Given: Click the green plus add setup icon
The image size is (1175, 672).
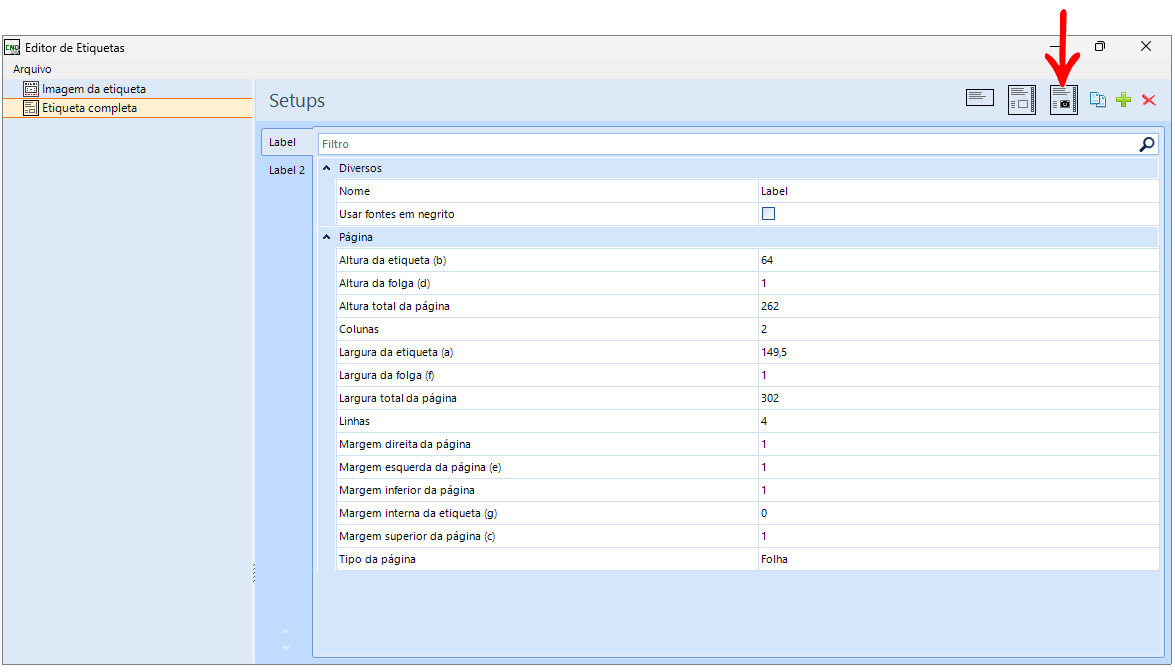Looking at the screenshot, I should [x=1123, y=100].
